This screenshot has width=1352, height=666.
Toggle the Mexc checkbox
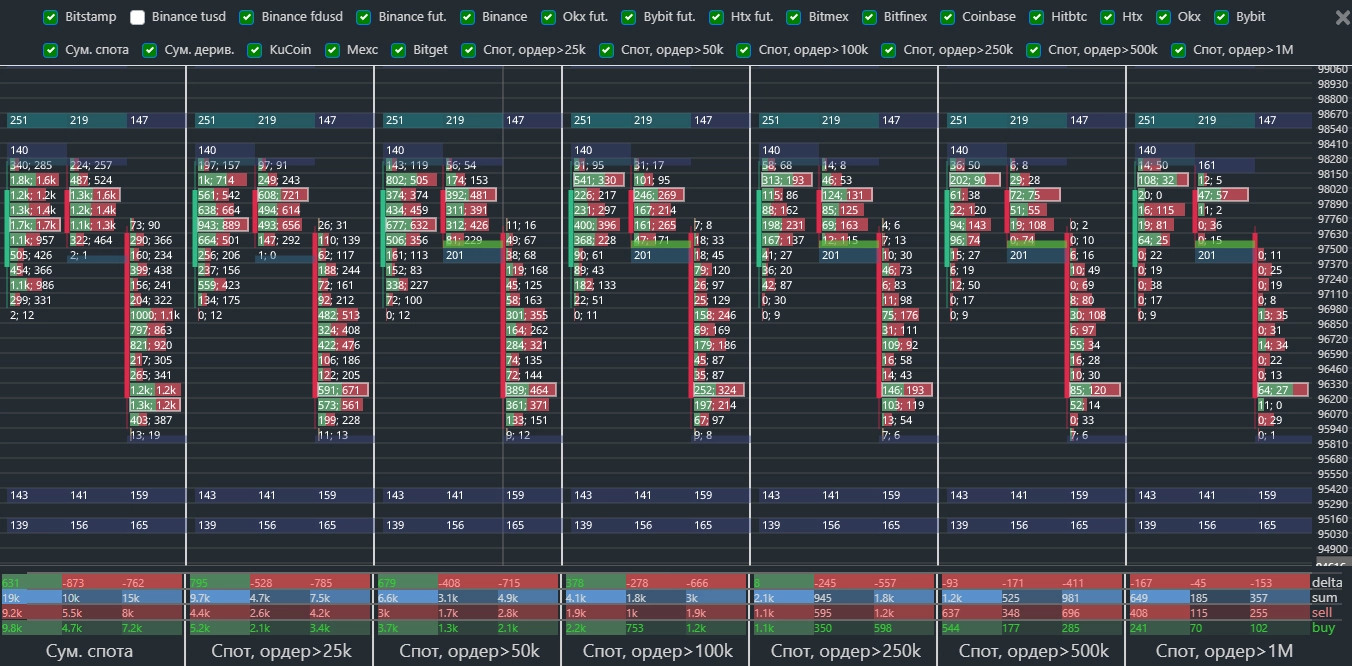[333, 50]
